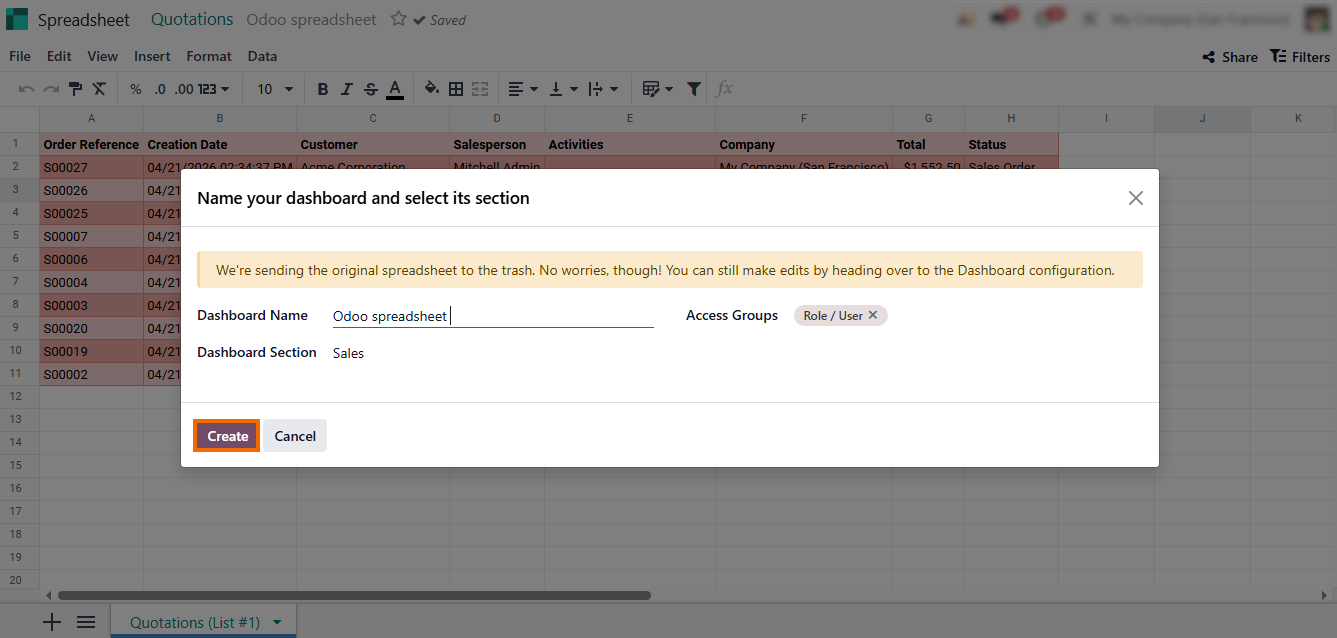
Task: Star the spreadsheet as favorite
Action: [x=398, y=19]
